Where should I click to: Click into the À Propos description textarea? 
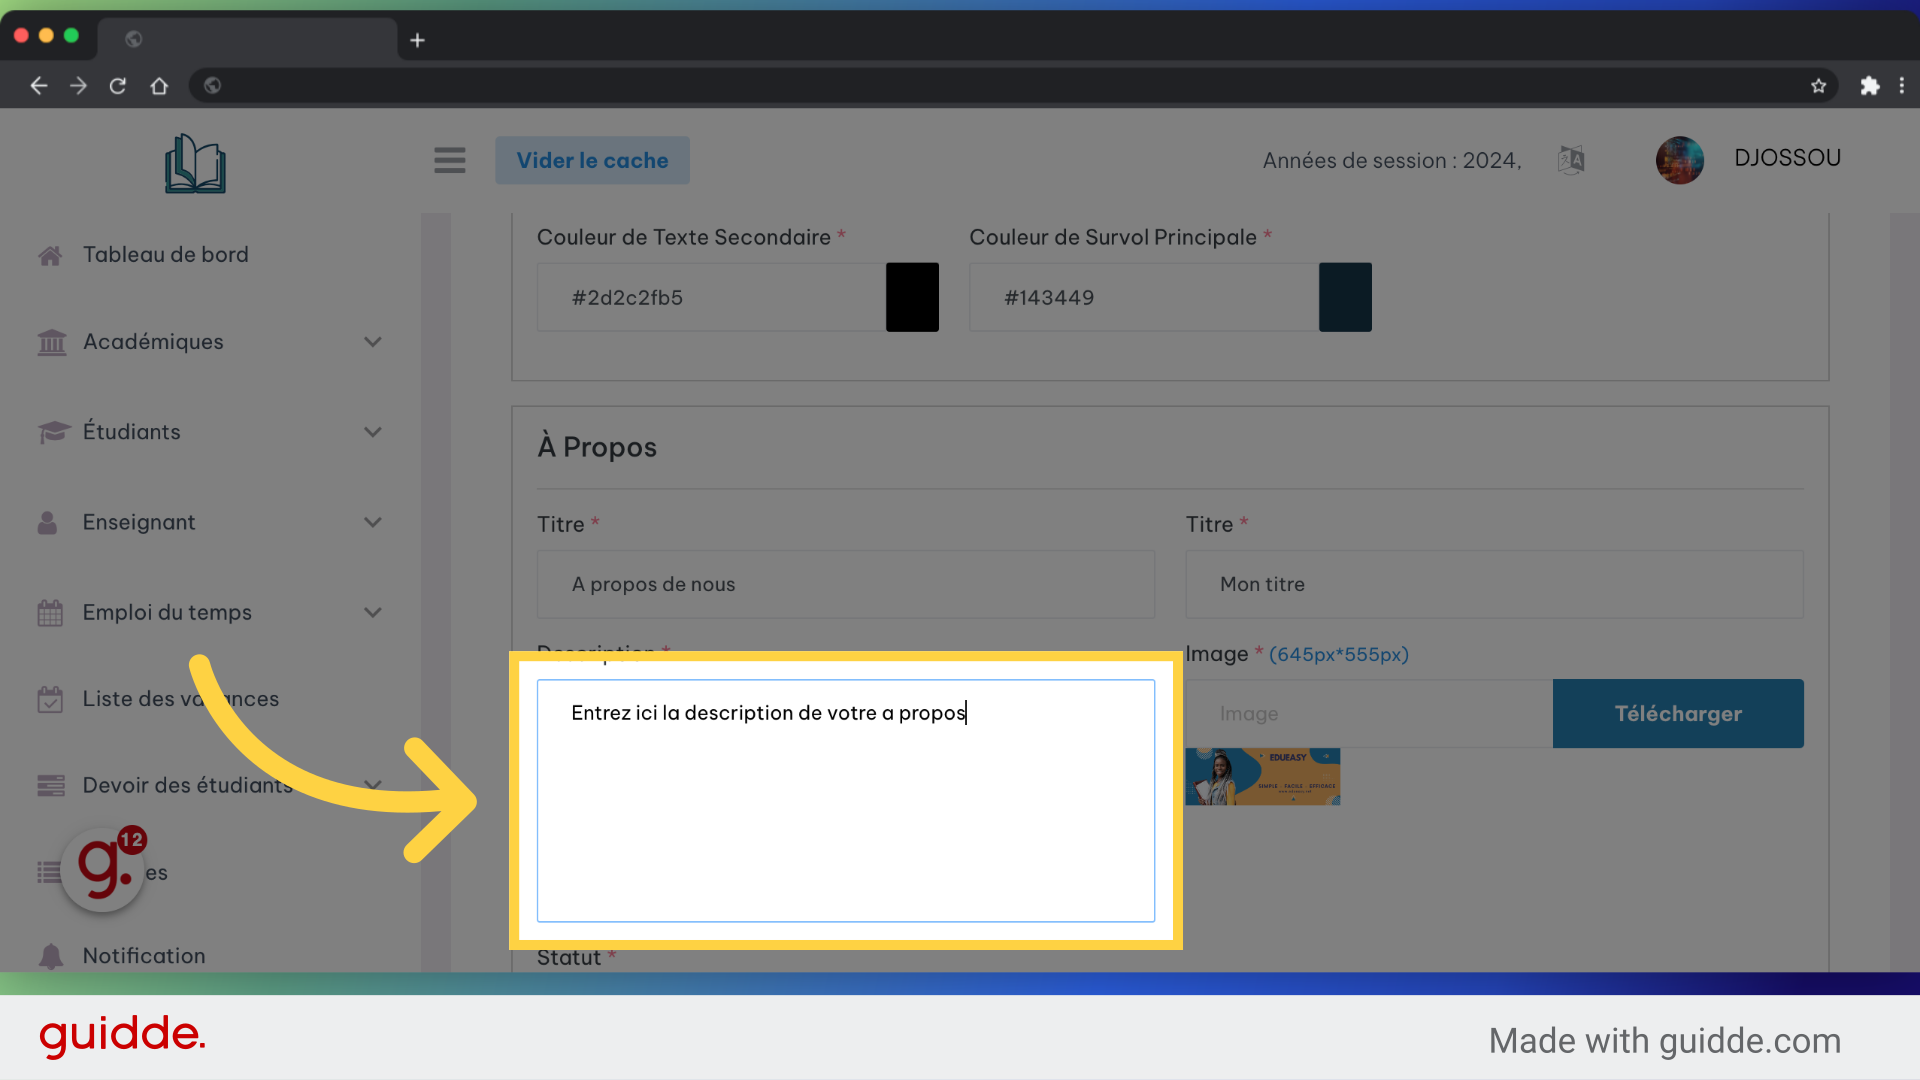coord(846,800)
